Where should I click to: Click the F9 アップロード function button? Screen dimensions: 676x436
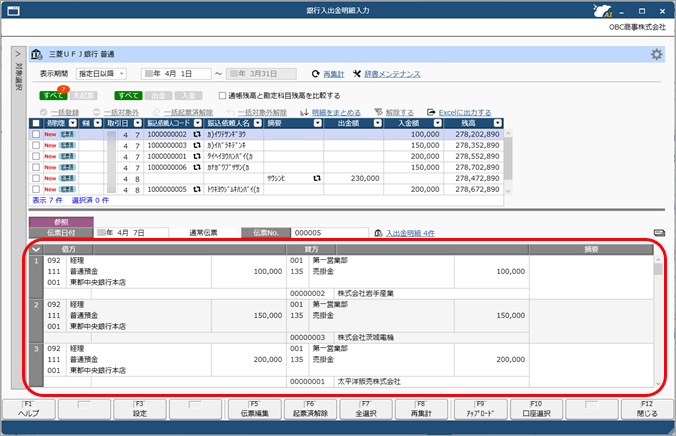click(480, 409)
